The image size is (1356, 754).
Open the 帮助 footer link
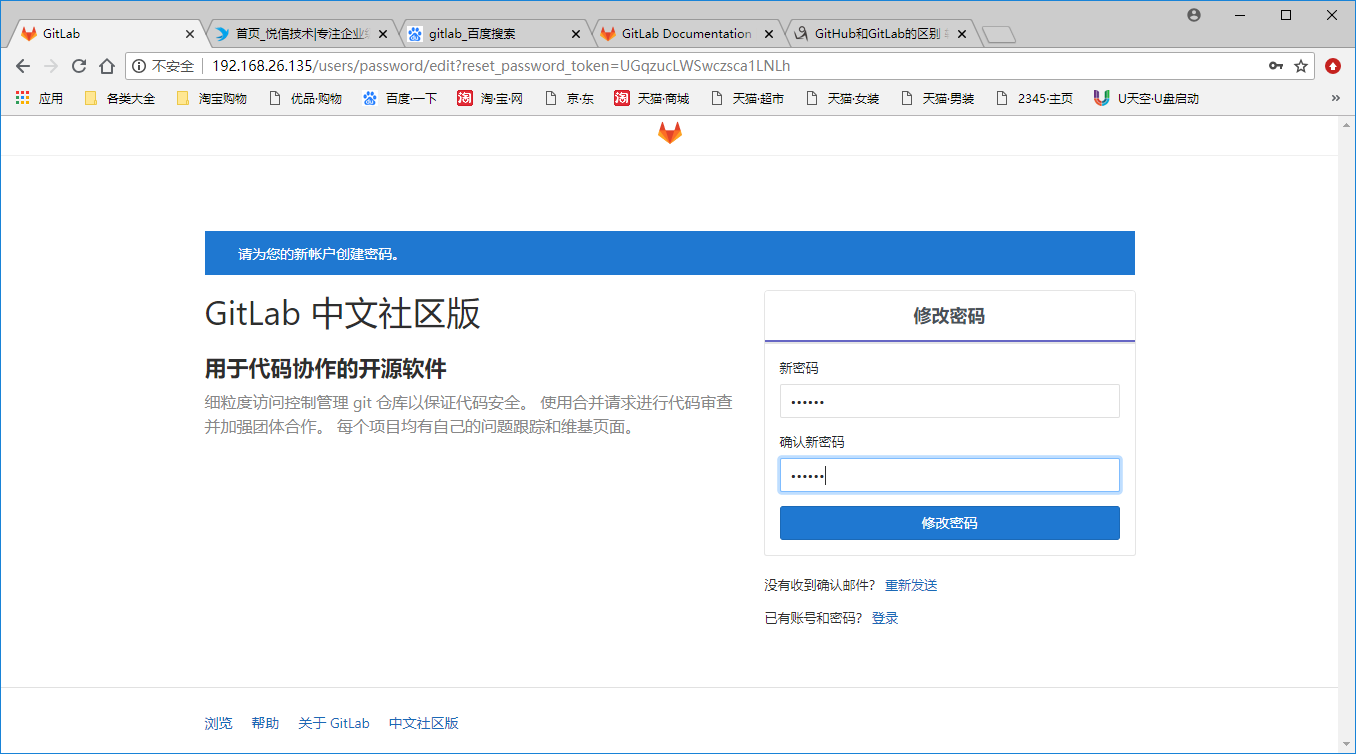coord(265,723)
